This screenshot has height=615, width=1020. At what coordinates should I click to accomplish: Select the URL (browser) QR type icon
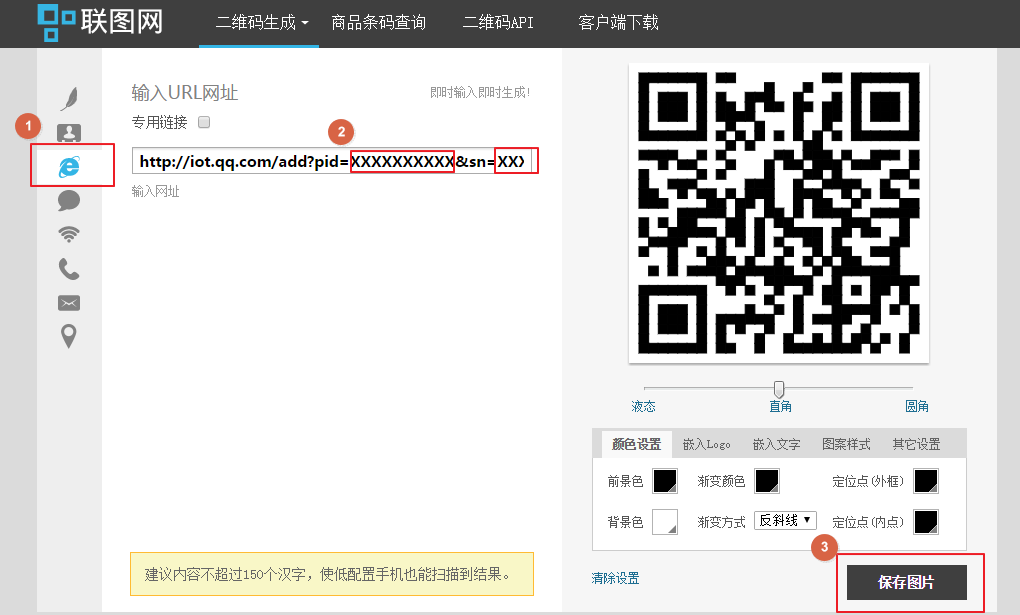click(69, 167)
